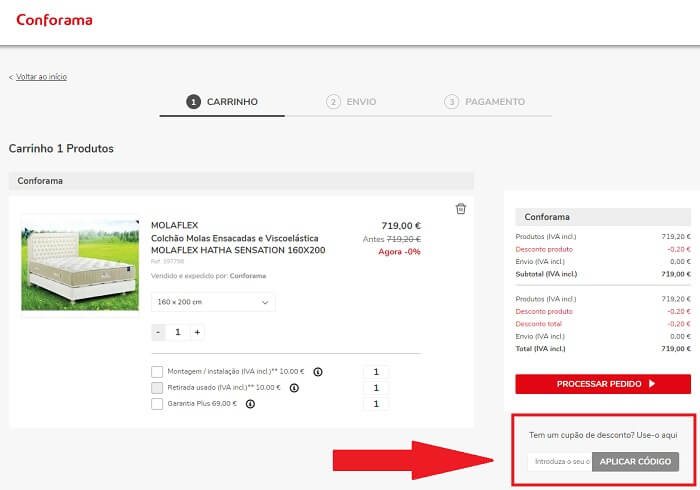Viewport: 700px width, 490px height.
Task: Click the 719,00 € product price
Action: (x=401, y=226)
